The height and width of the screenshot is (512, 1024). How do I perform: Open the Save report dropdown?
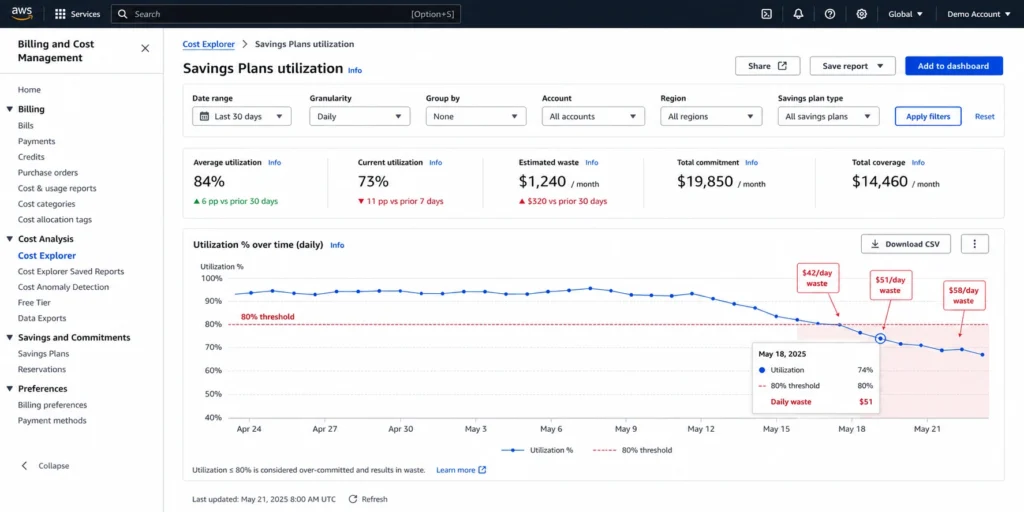coord(852,66)
